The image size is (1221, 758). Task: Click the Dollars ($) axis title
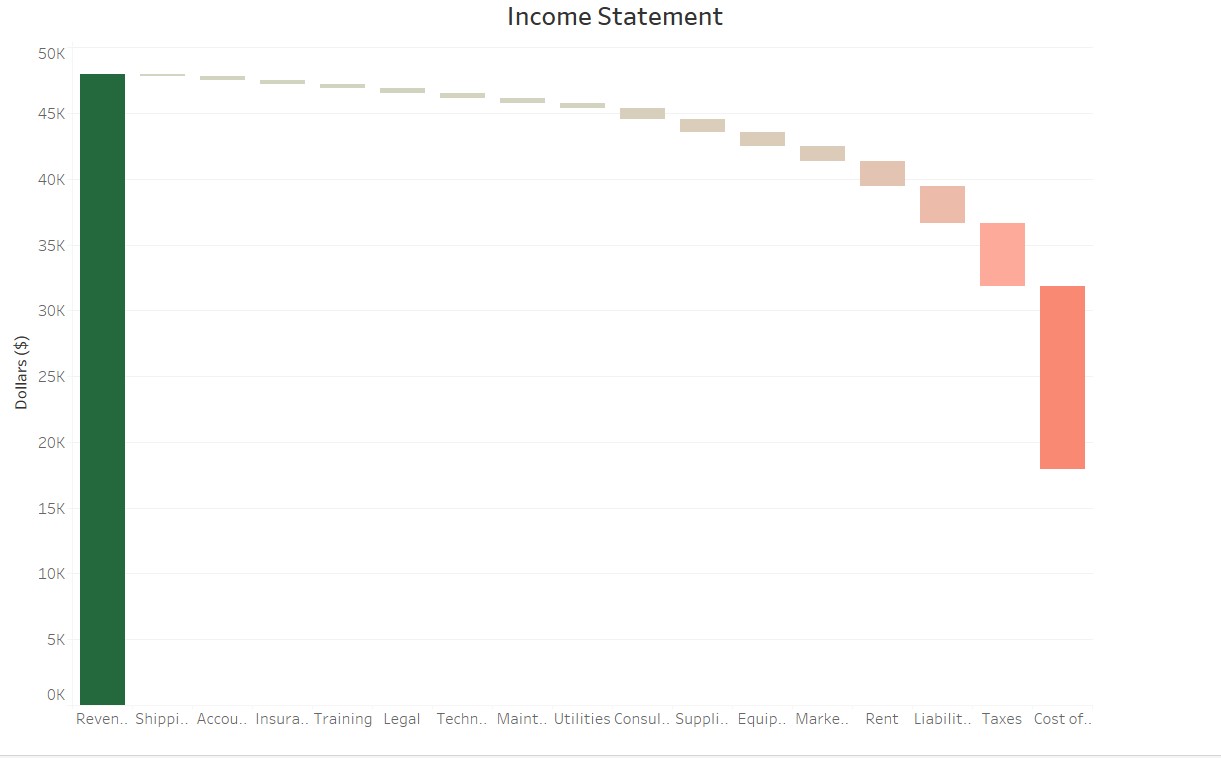22,373
